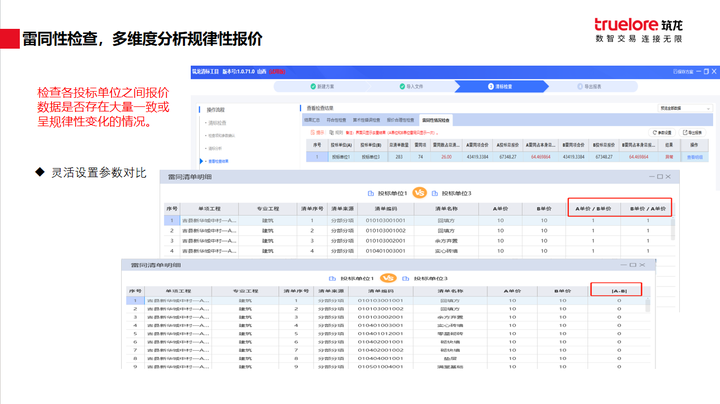
Task: Open the 参数设置 settings button
Action: click(x=661, y=132)
